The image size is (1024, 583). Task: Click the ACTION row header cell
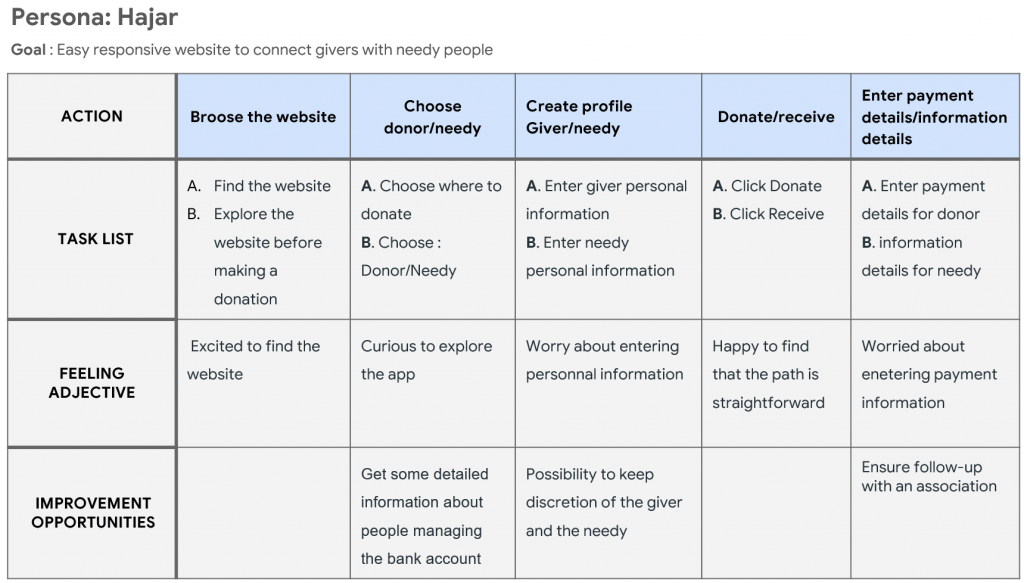tap(92, 116)
